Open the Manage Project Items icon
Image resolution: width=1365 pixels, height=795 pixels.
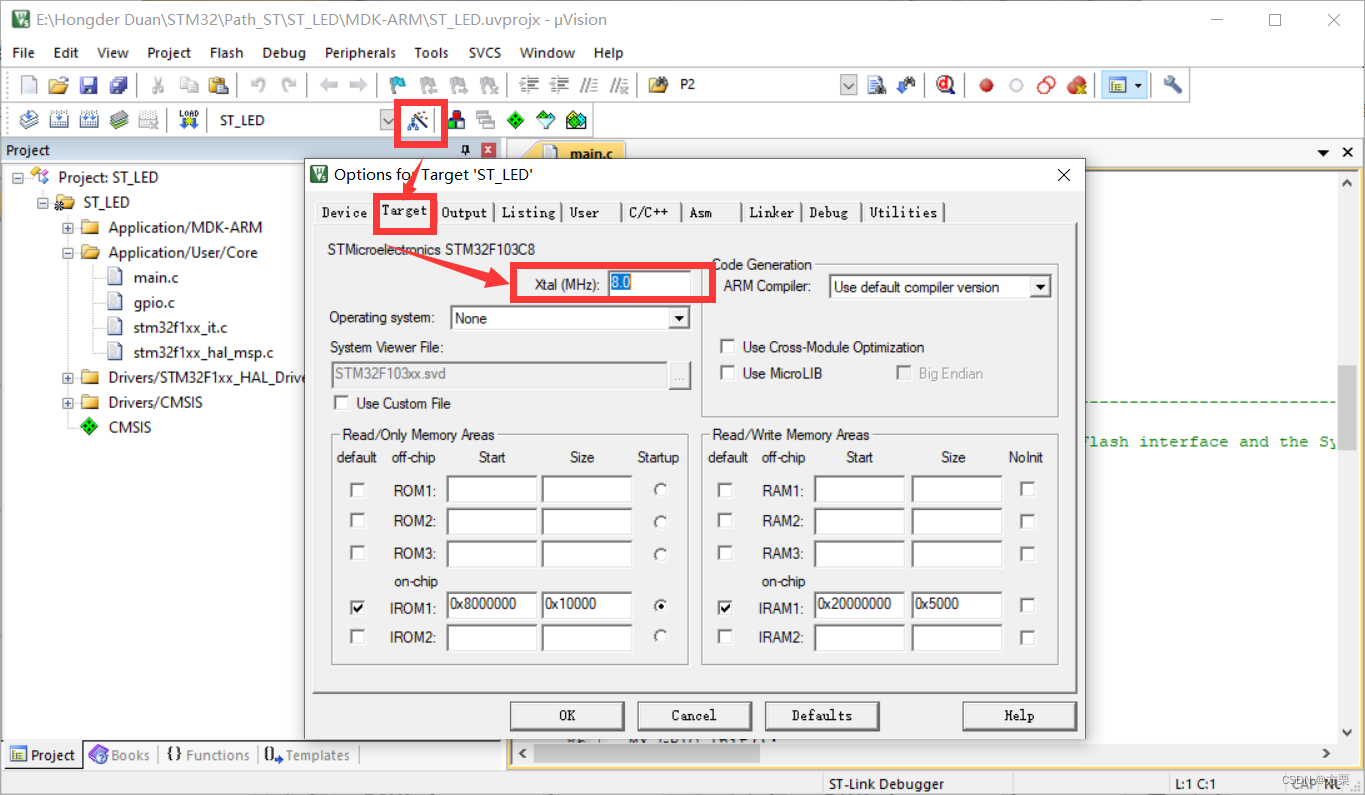tap(456, 120)
